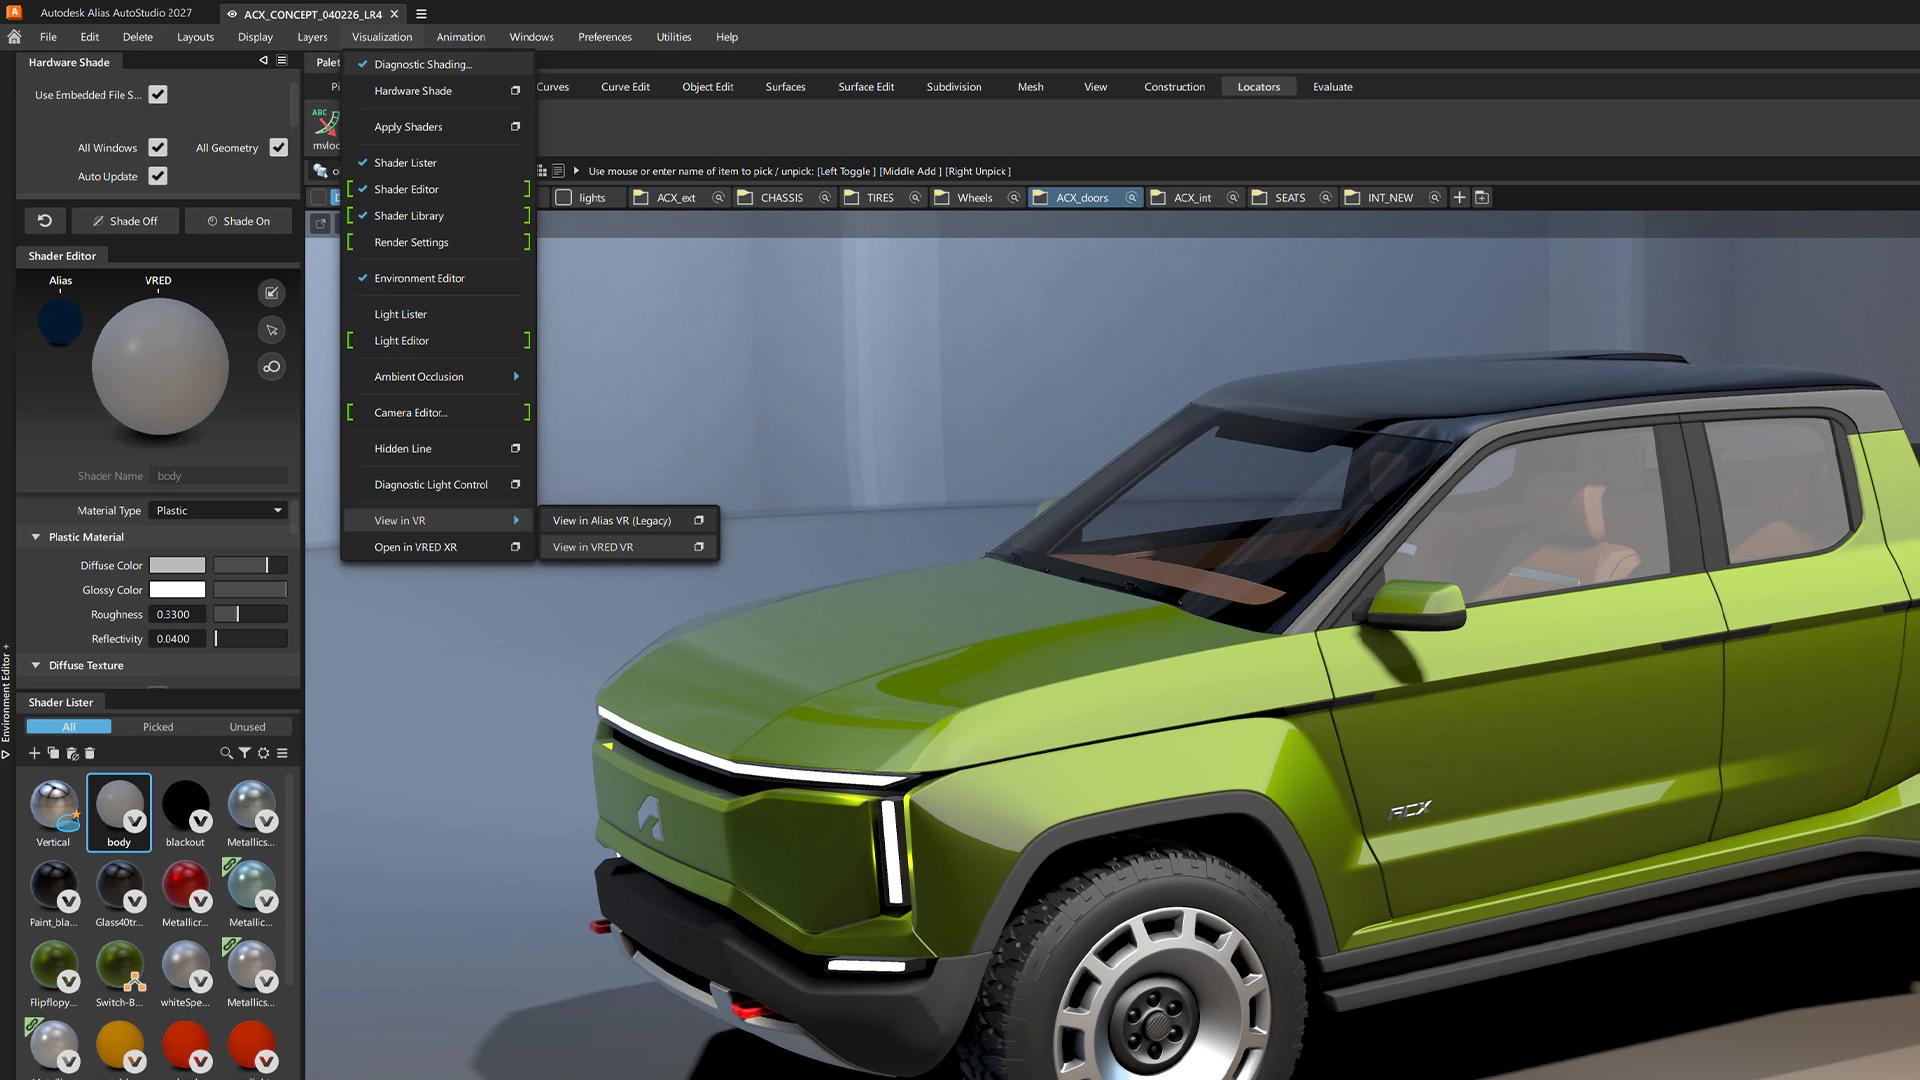Screen dimensions: 1920x1080
Task: Select Light Editor from Visualization menu
Action: pos(436,341)
